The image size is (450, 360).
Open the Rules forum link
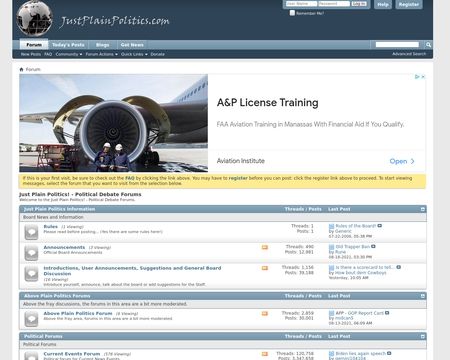pyautogui.click(x=50, y=226)
